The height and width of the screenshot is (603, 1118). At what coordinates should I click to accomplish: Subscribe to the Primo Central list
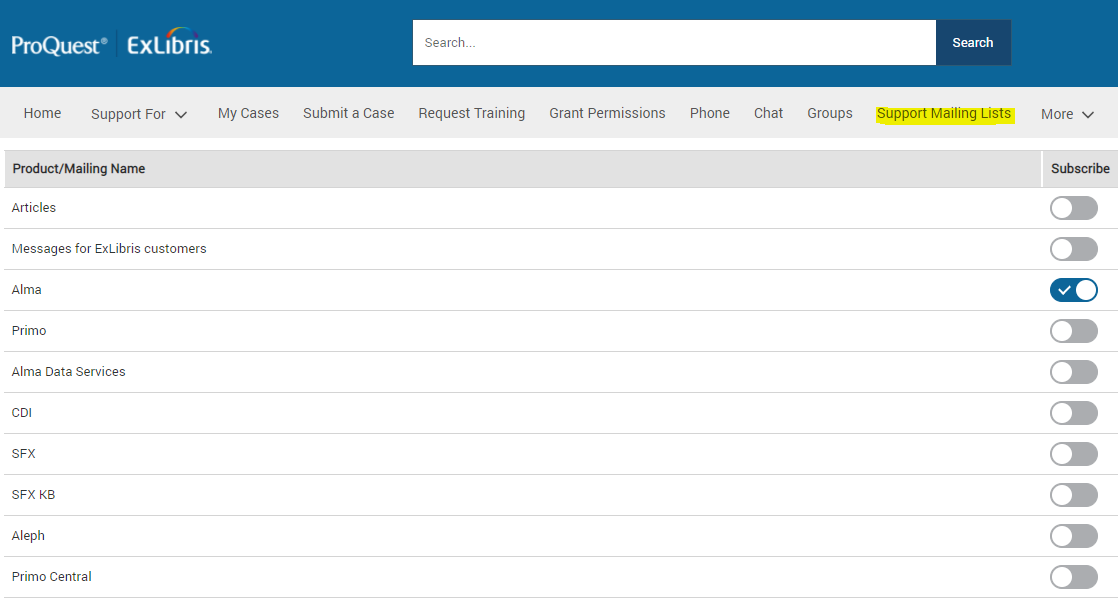pyautogui.click(x=1073, y=577)
